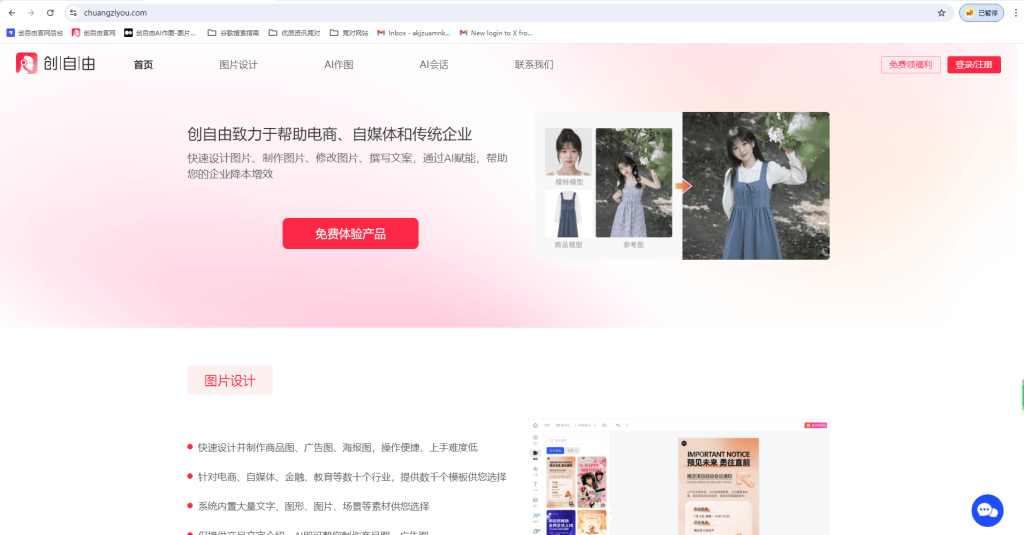1024x535 pixels.
Task: Bookmark this page with the star icon
Action: pyautogui.click(x=941, y=12)
